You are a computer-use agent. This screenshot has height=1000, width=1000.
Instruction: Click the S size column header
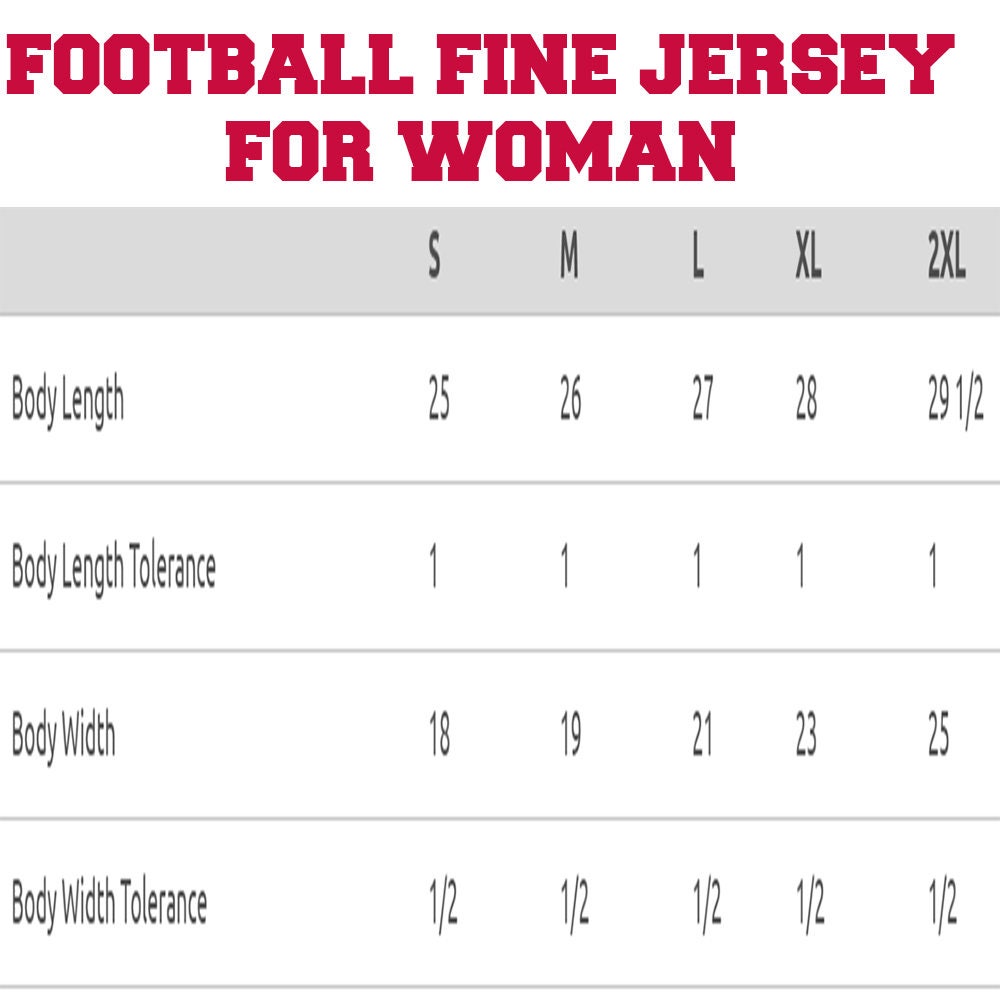tap(434, 255)
